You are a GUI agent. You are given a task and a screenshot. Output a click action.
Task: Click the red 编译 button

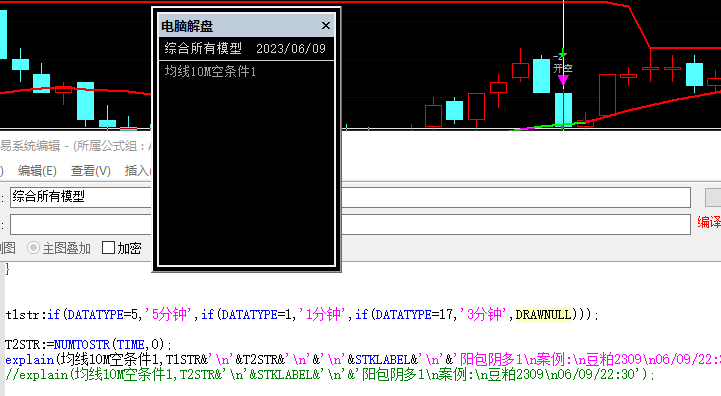709,222
